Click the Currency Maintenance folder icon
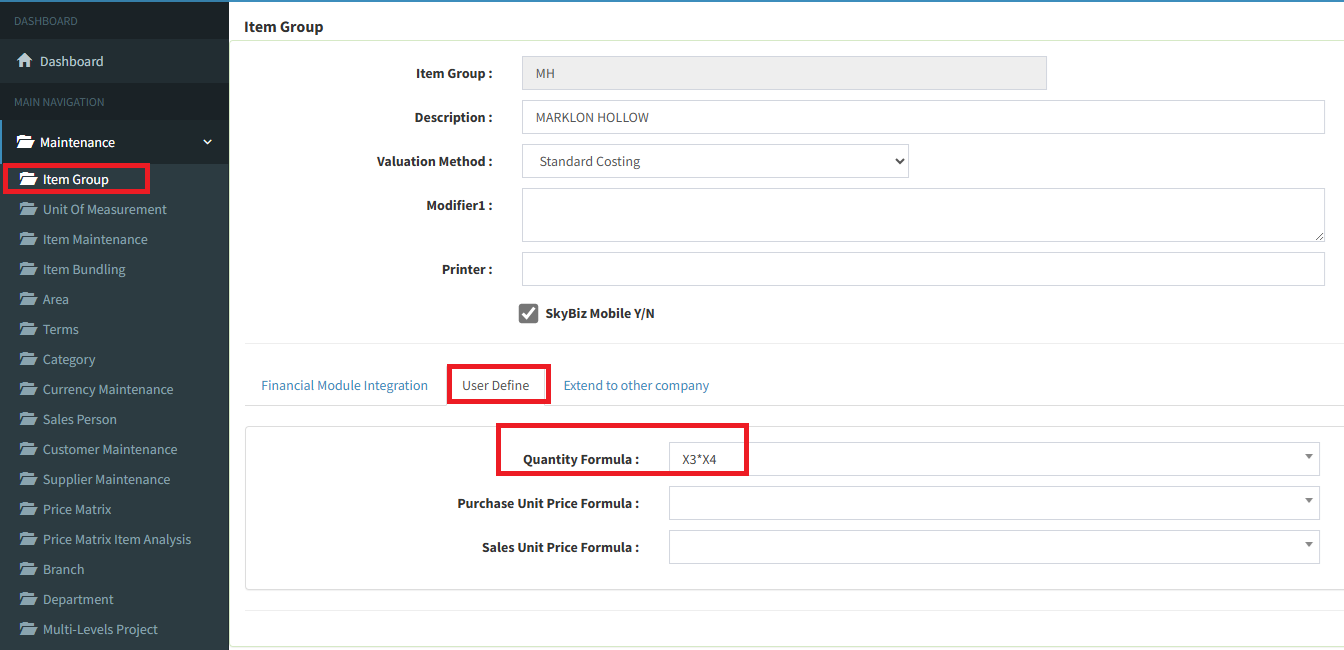Screen dimensions: 1344x650 pos(28,389)
